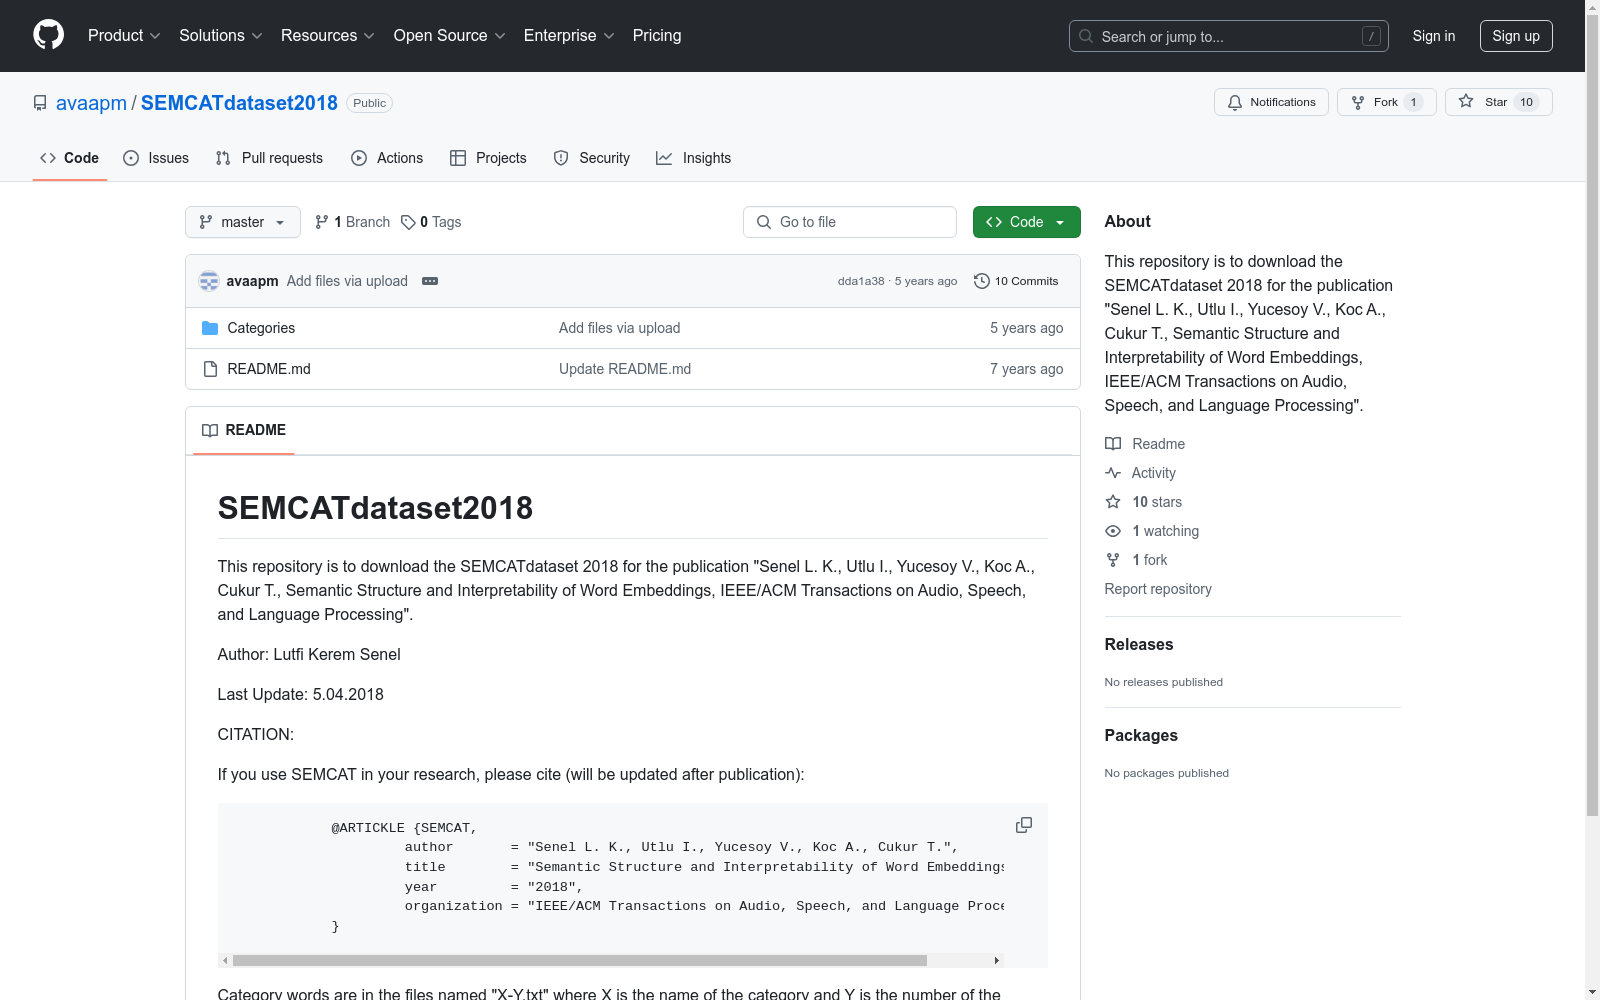1600x1000 pixels.
Task: View the 1 Branch list
Action: click(x=353, y=222)
